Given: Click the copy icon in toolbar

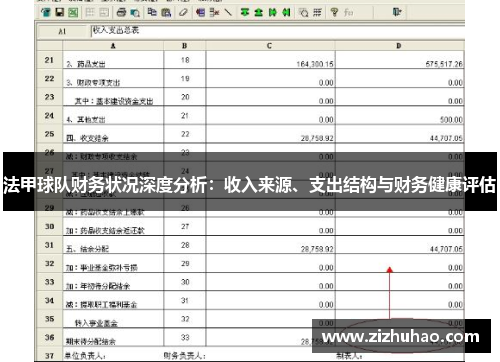Looking at the screenshot, I should (x=152, y=13).
